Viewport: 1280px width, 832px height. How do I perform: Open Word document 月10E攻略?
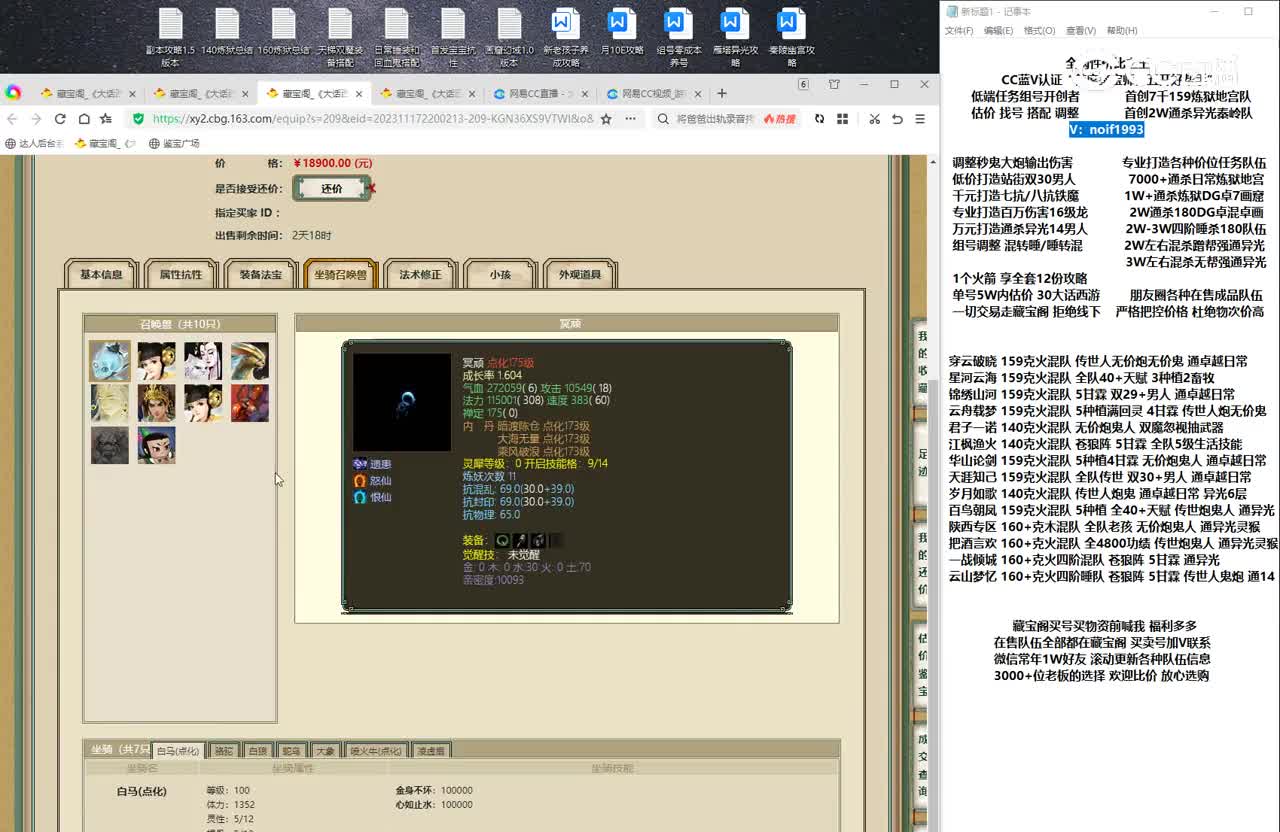coord(622,32)
